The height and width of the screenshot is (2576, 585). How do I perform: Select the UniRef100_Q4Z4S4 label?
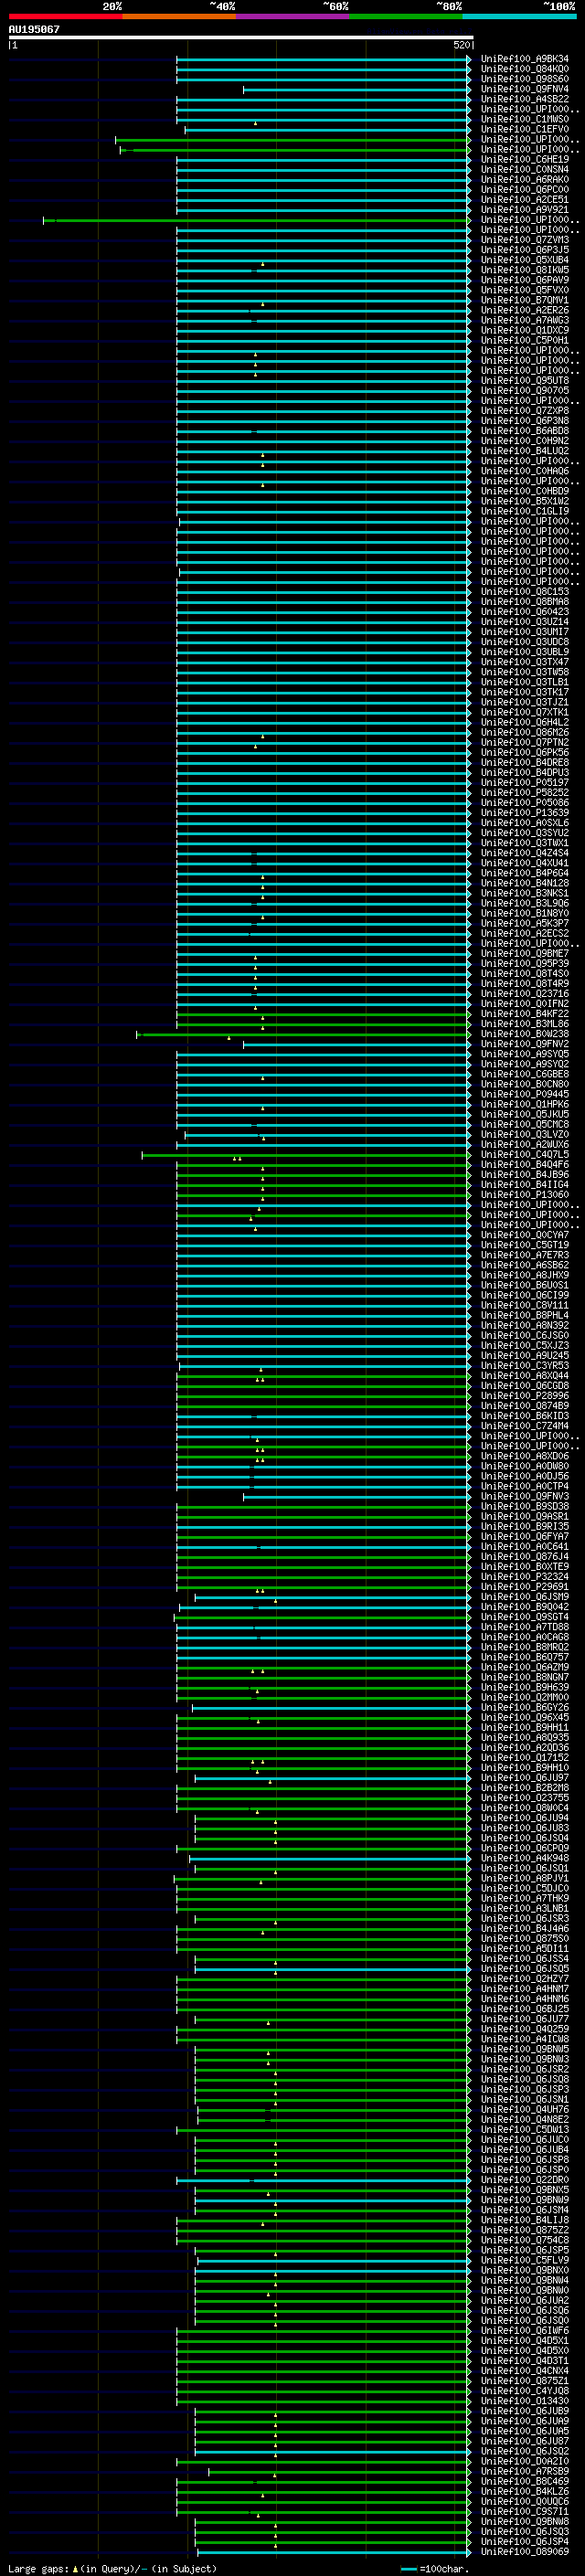coord(525,853)
